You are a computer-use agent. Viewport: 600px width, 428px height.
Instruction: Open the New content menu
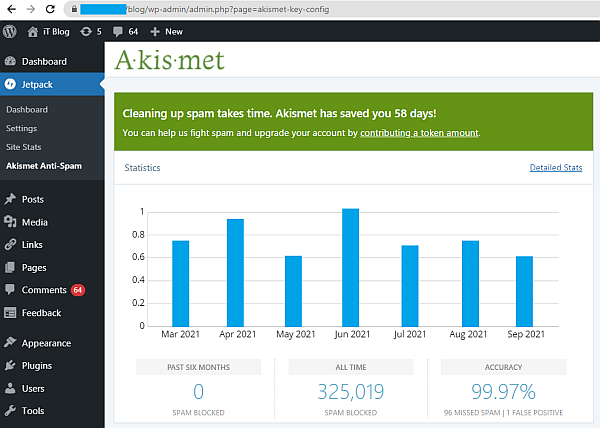click(174, 32)
